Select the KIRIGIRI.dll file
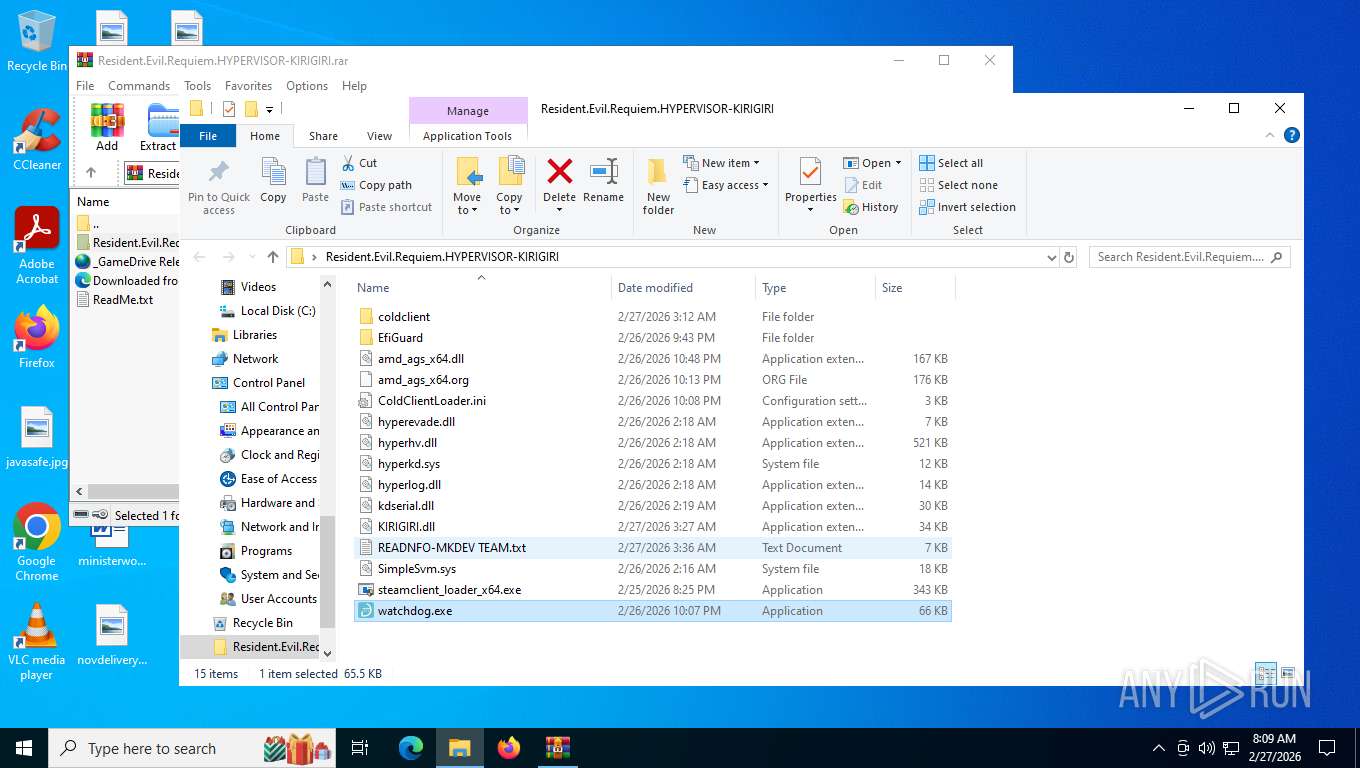 point(652,527)
